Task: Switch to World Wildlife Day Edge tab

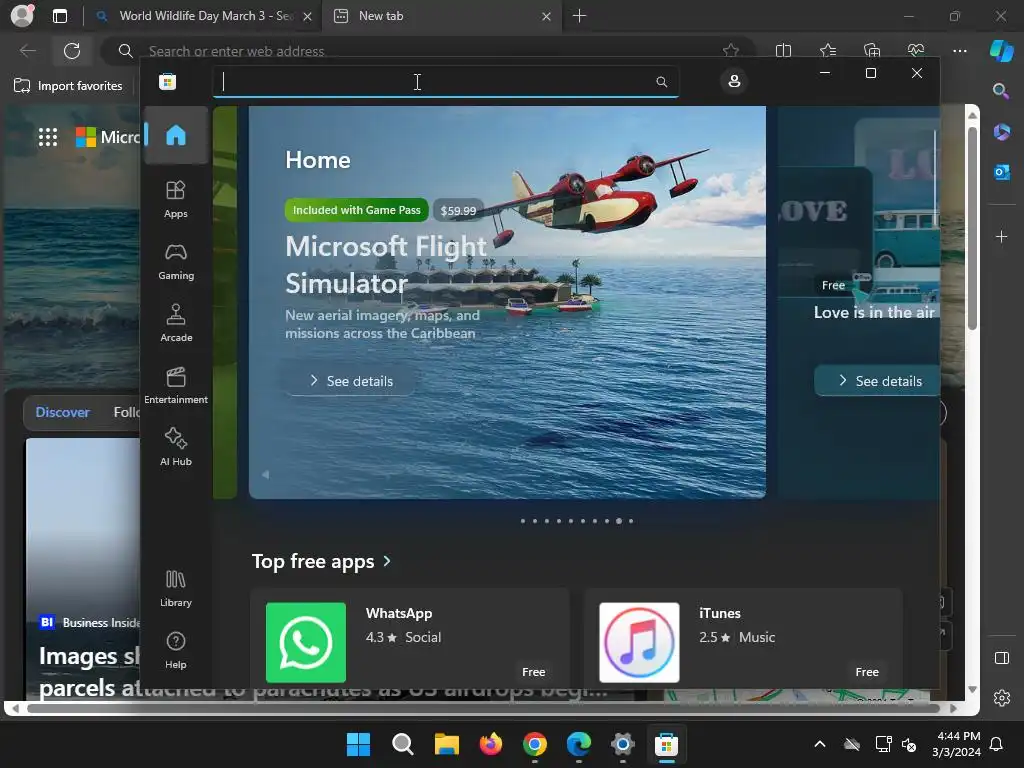Action: click(x=204, y=16)
